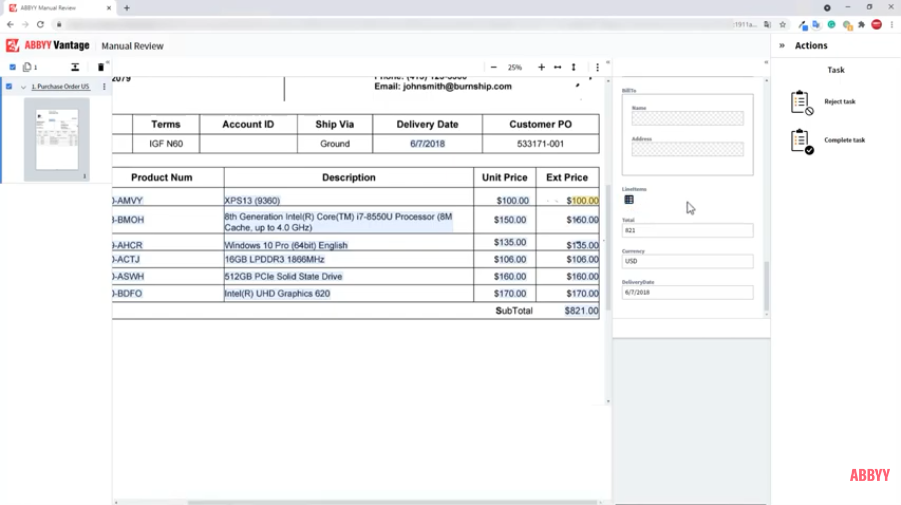Click the Reject task label

[x=840, y=102]
